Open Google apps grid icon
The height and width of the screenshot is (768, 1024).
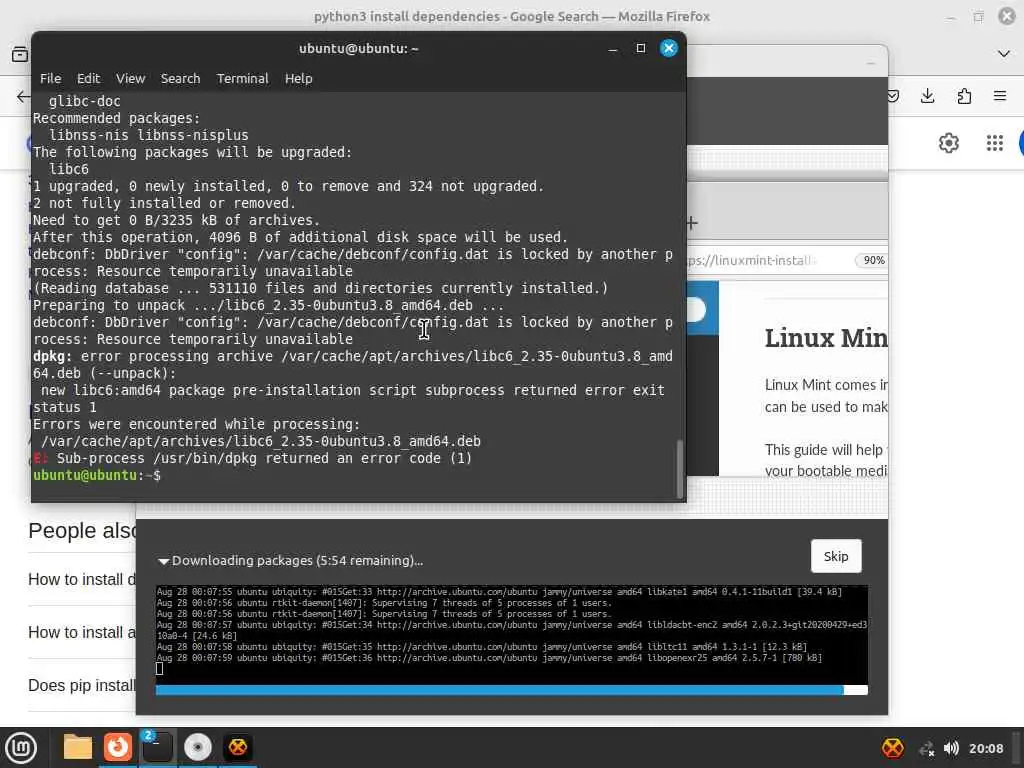click(x=995, y=143)
